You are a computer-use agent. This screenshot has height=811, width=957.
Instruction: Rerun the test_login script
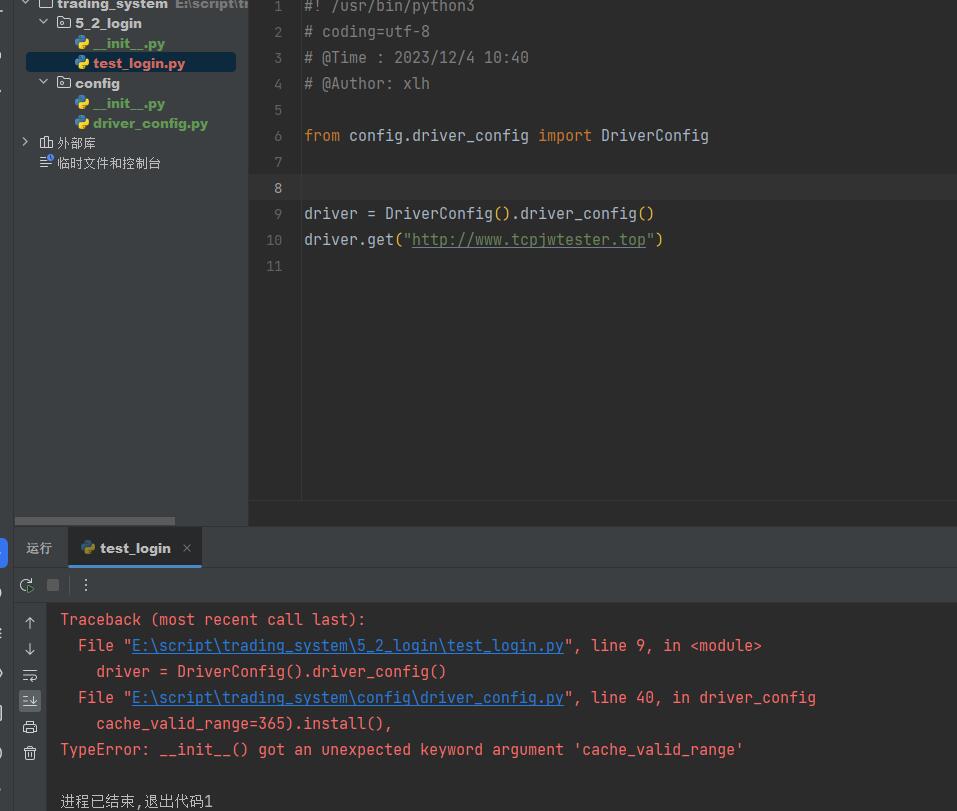click(27, 585)
